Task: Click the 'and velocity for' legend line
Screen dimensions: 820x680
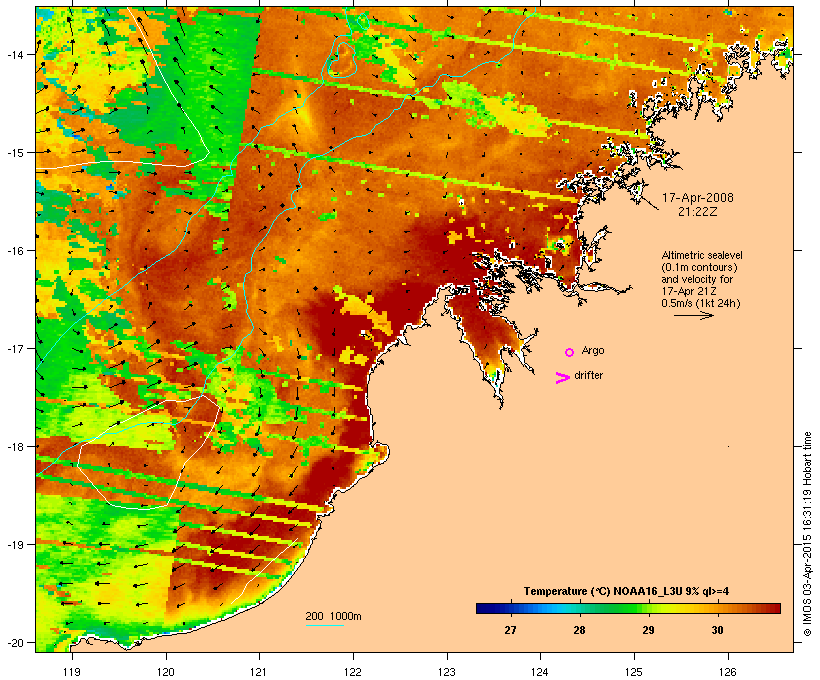Action: click(x=697, y=279)
